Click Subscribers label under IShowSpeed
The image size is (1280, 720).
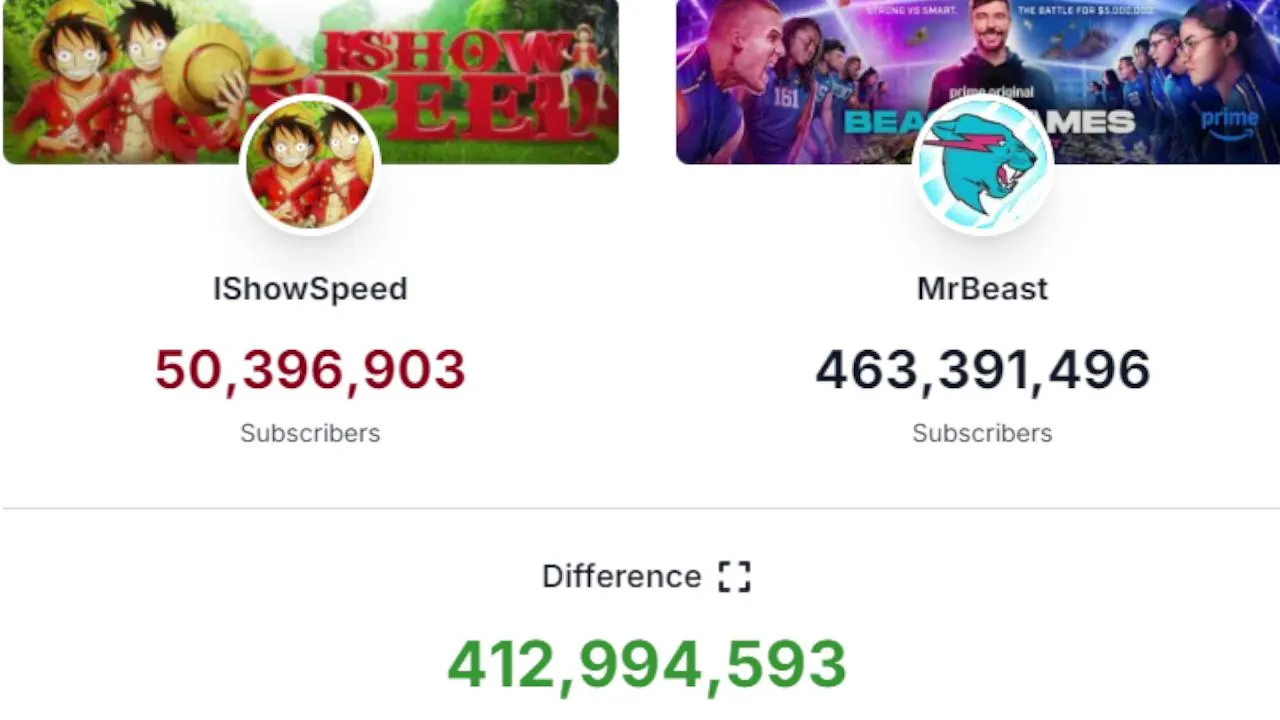point(310,433)
